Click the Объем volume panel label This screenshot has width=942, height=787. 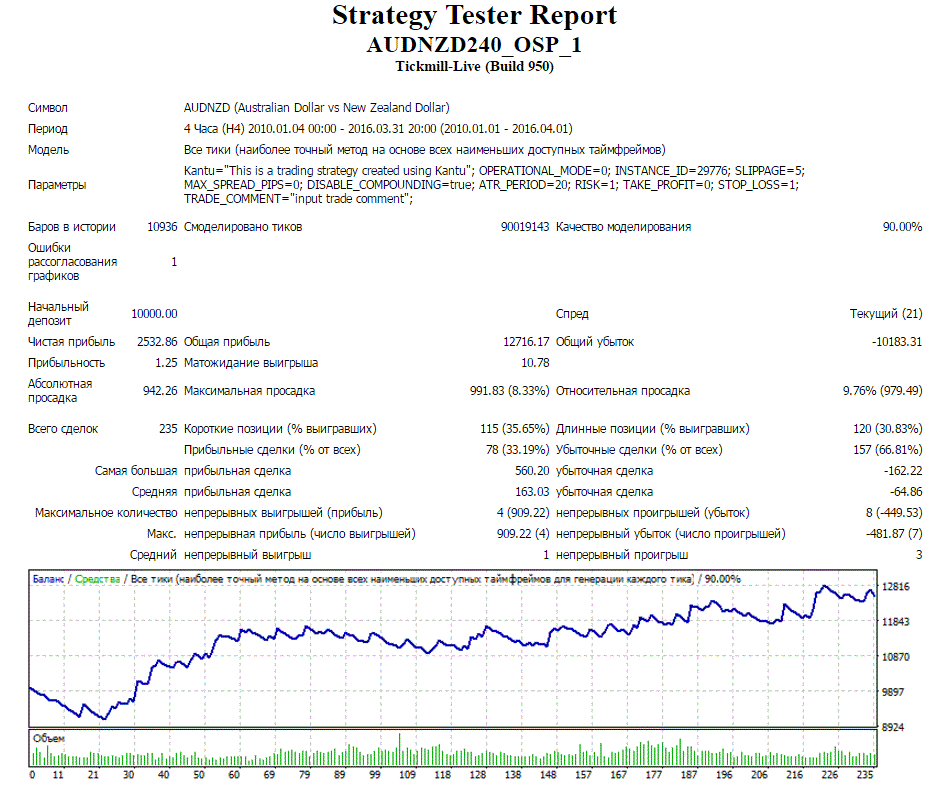[49, 738]
